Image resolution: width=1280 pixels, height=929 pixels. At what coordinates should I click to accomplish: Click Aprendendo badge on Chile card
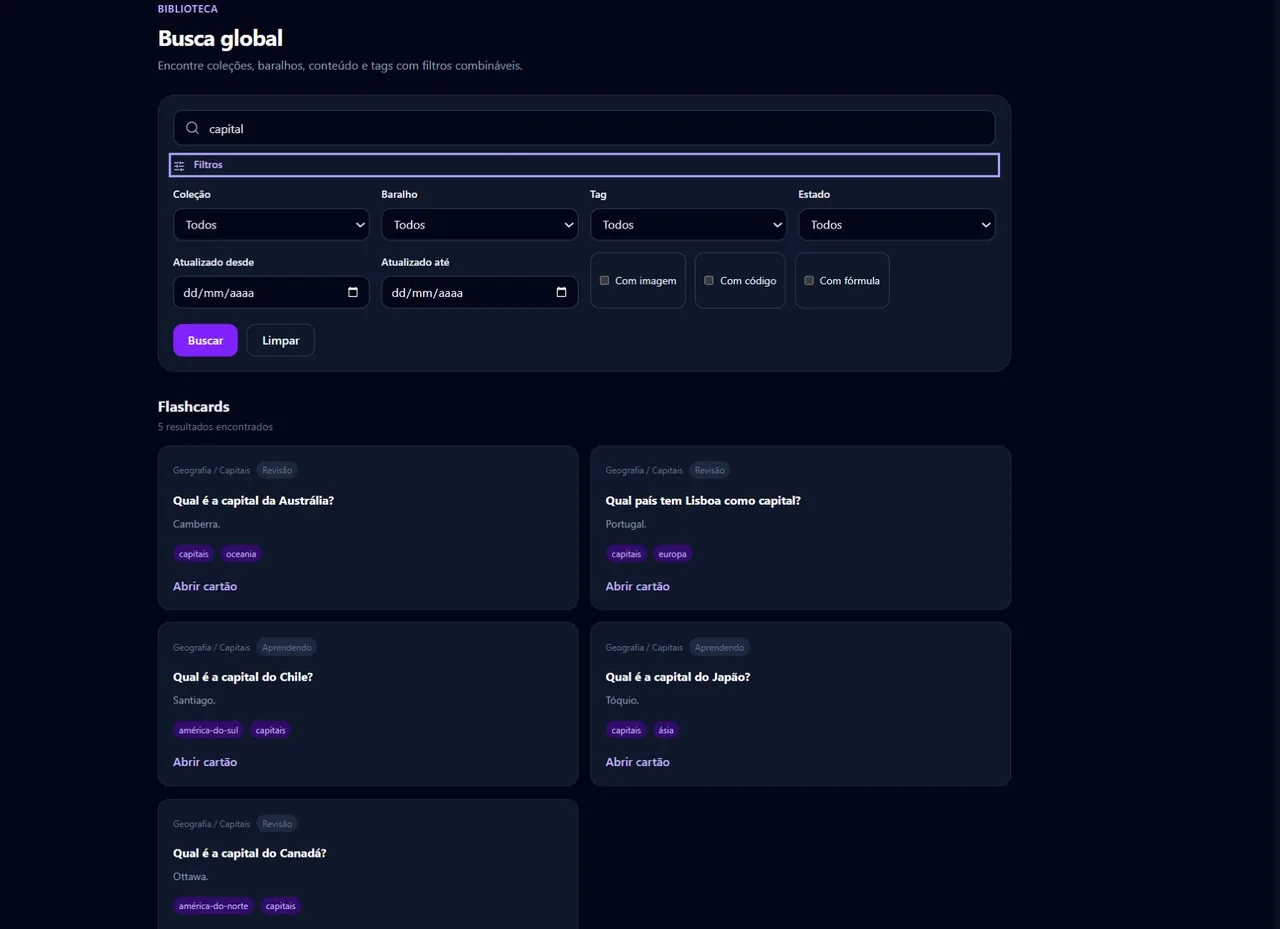click(287, 647)
